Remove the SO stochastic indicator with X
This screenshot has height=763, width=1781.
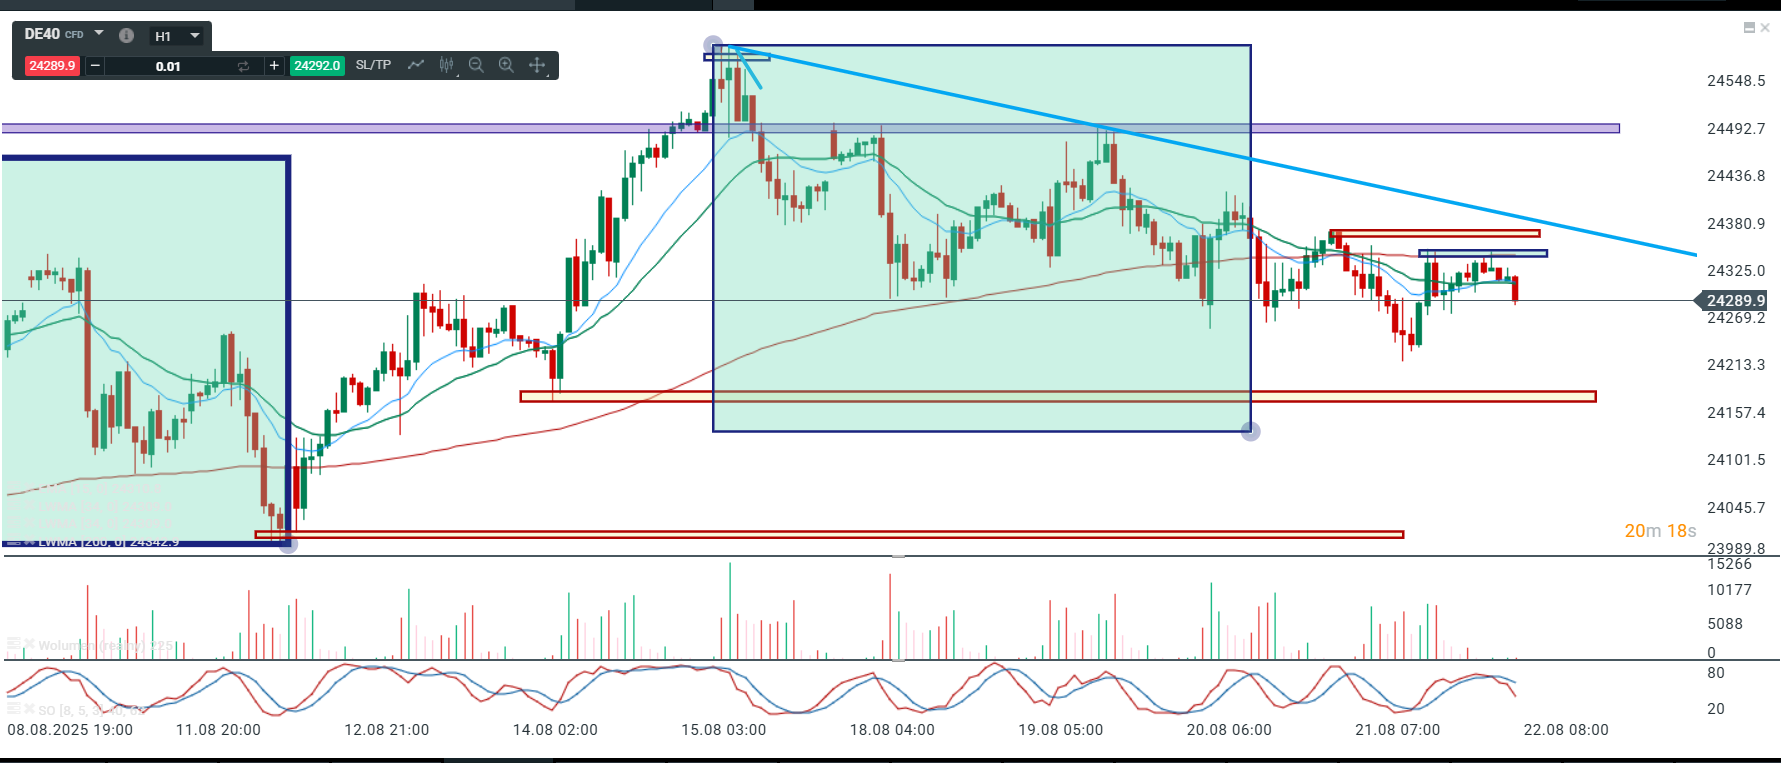click(x=30, y=710)
